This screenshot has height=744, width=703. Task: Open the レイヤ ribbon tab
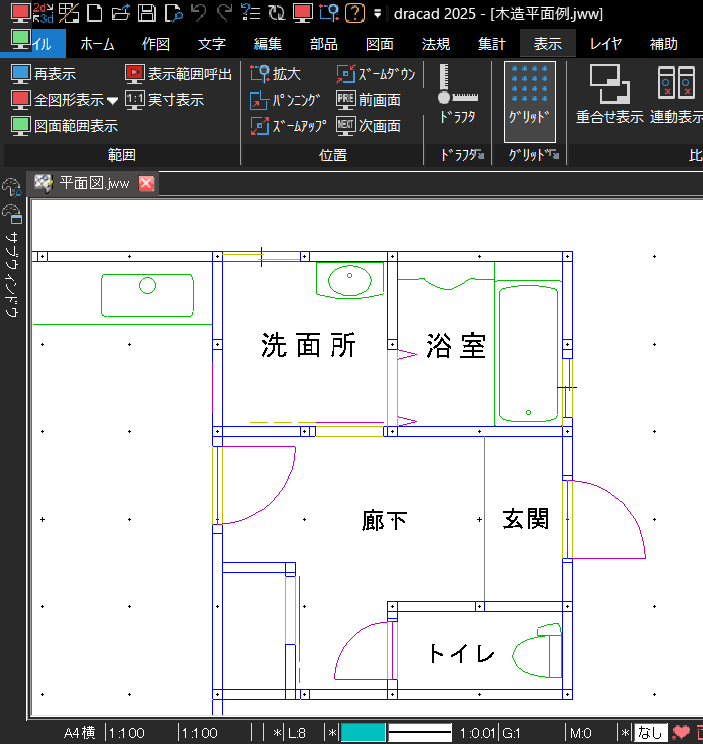[605, 44]
